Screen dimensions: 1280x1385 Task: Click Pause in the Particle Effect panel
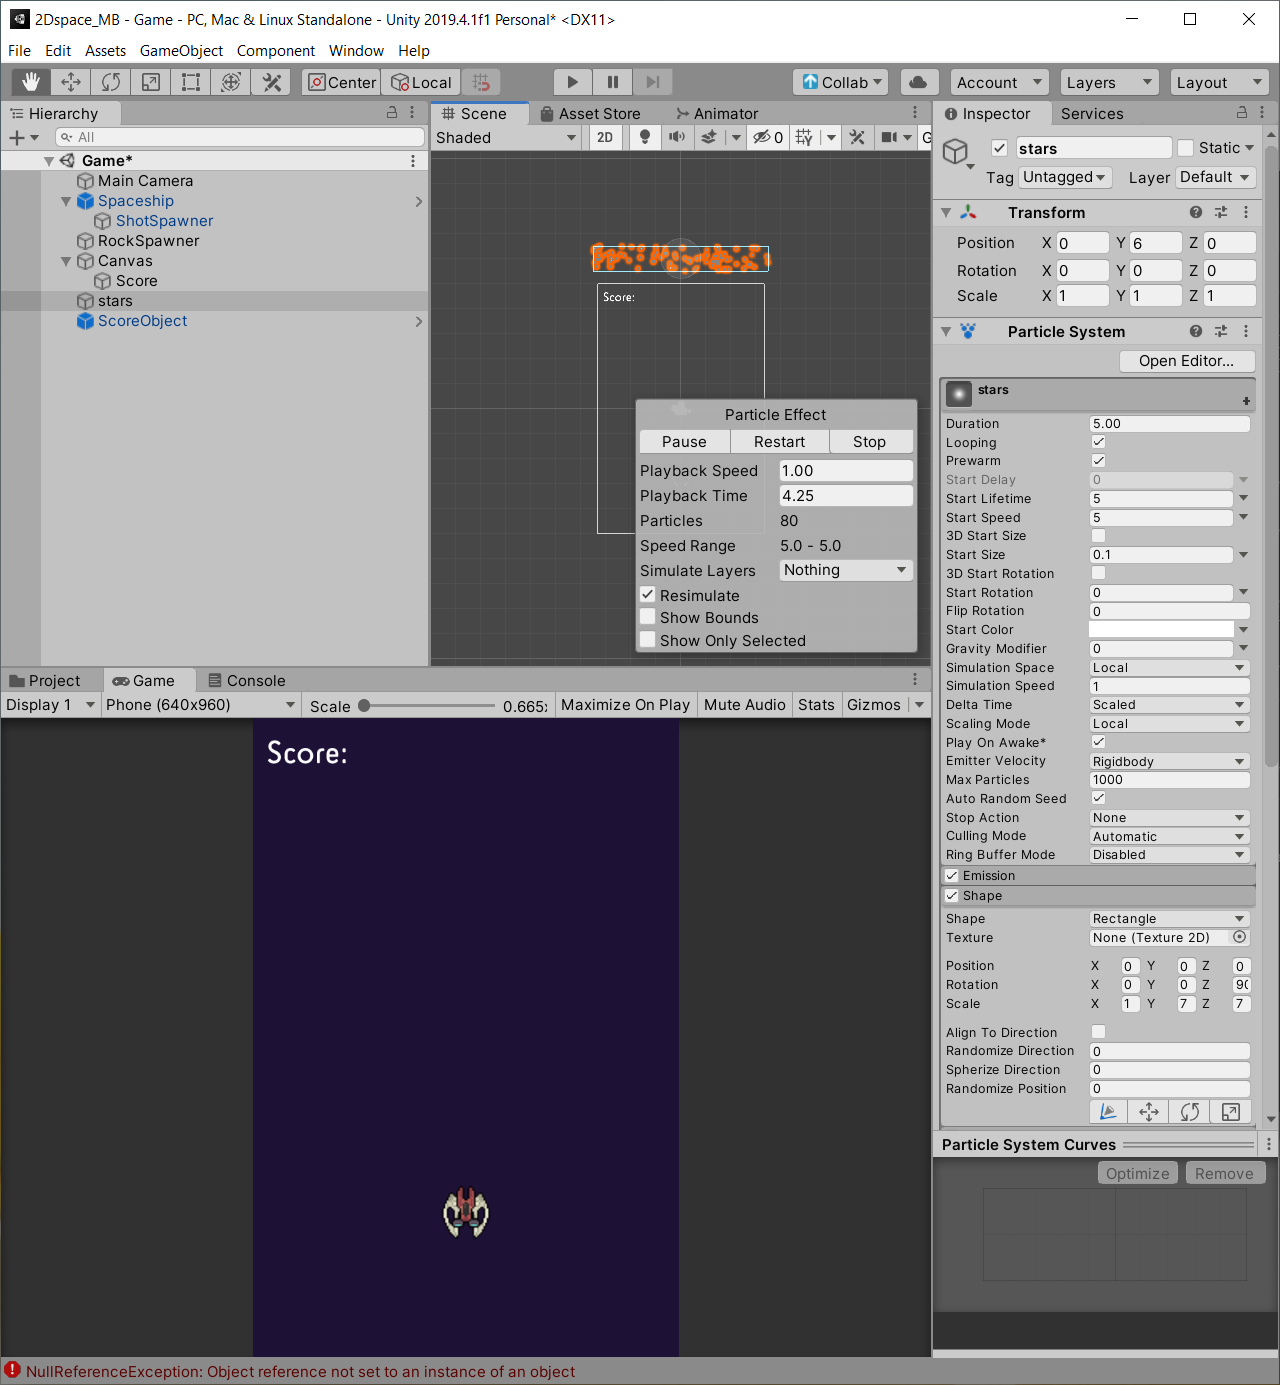click(x=684, y=441)
